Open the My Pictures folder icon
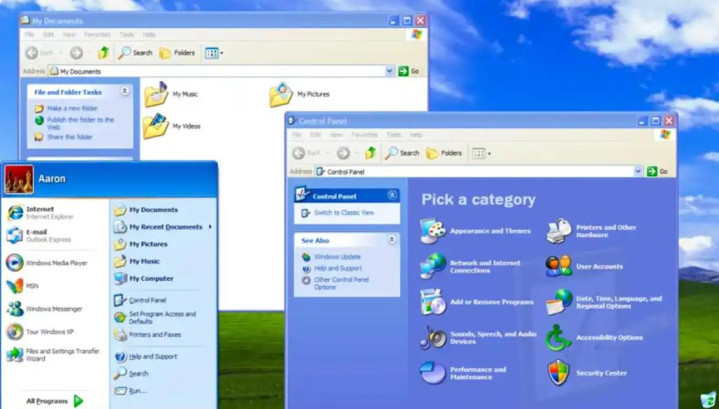The width and height of the screenshot is (719, 409). tap(281, 94)
